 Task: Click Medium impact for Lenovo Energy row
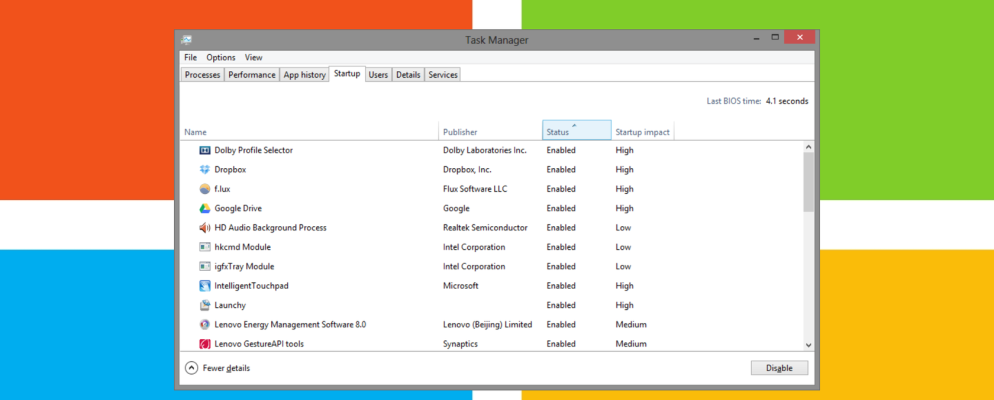pos(631,325)
